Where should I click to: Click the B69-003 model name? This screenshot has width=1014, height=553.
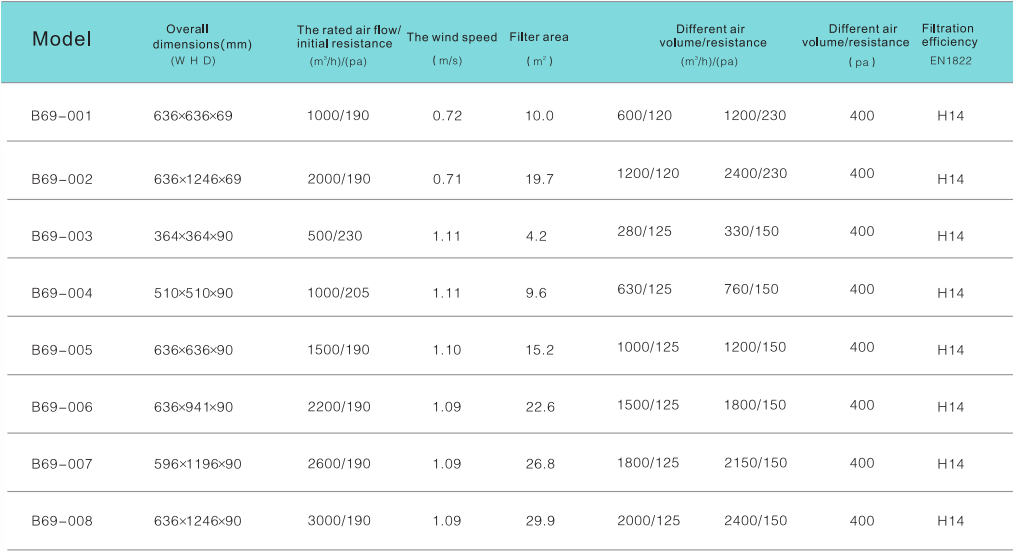tap(62, 236)
